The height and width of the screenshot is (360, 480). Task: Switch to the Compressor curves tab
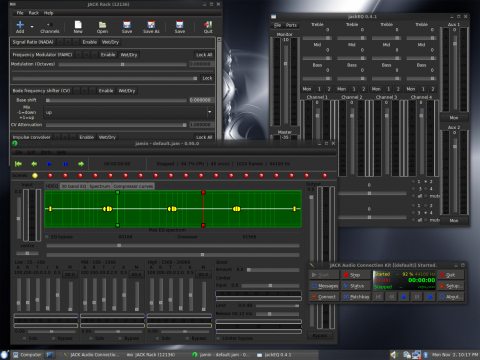point(133,186)
